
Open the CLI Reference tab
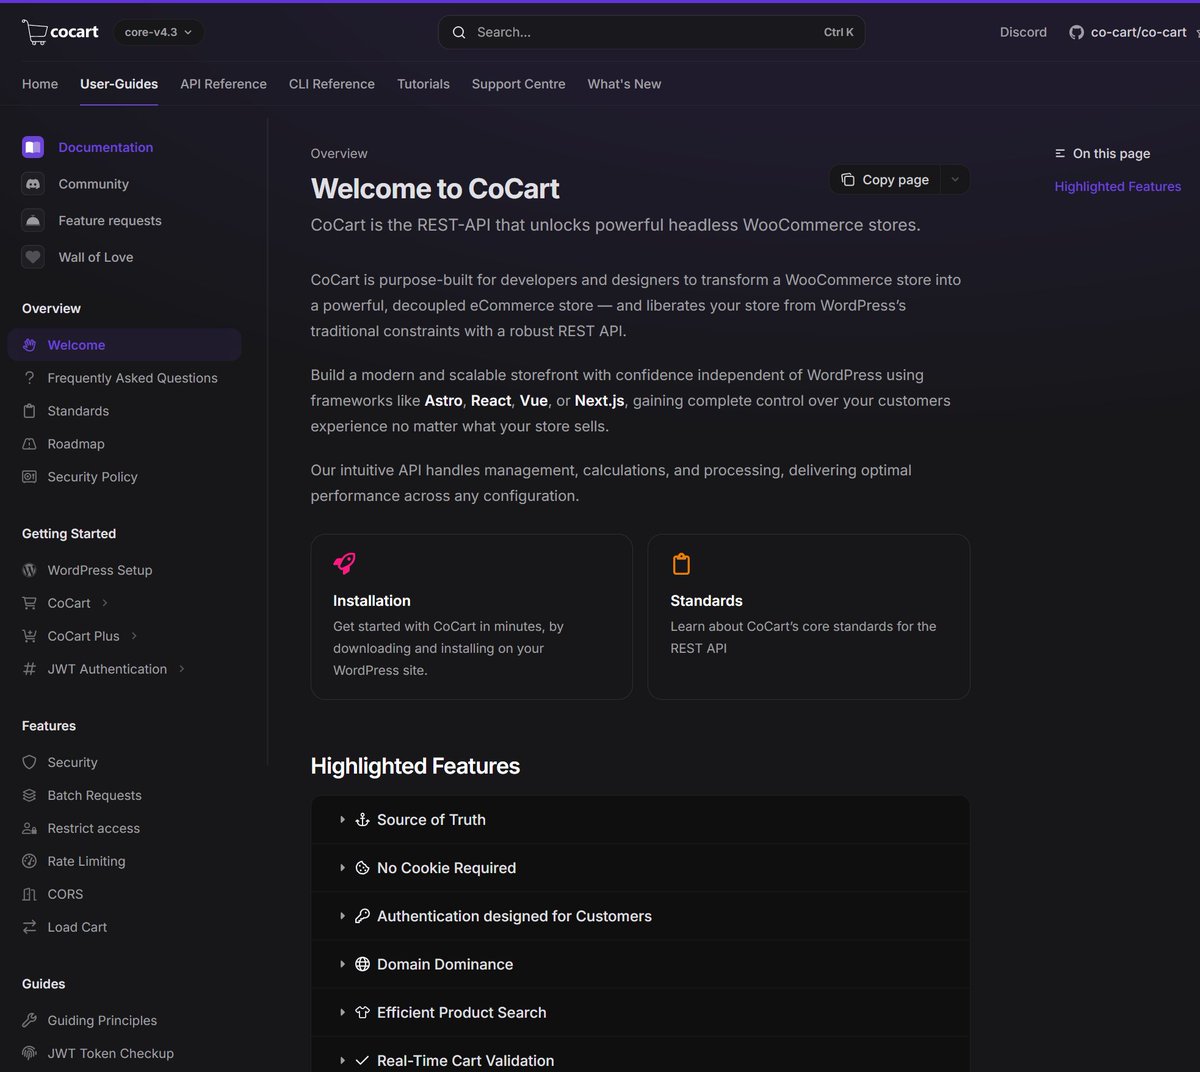332,84
